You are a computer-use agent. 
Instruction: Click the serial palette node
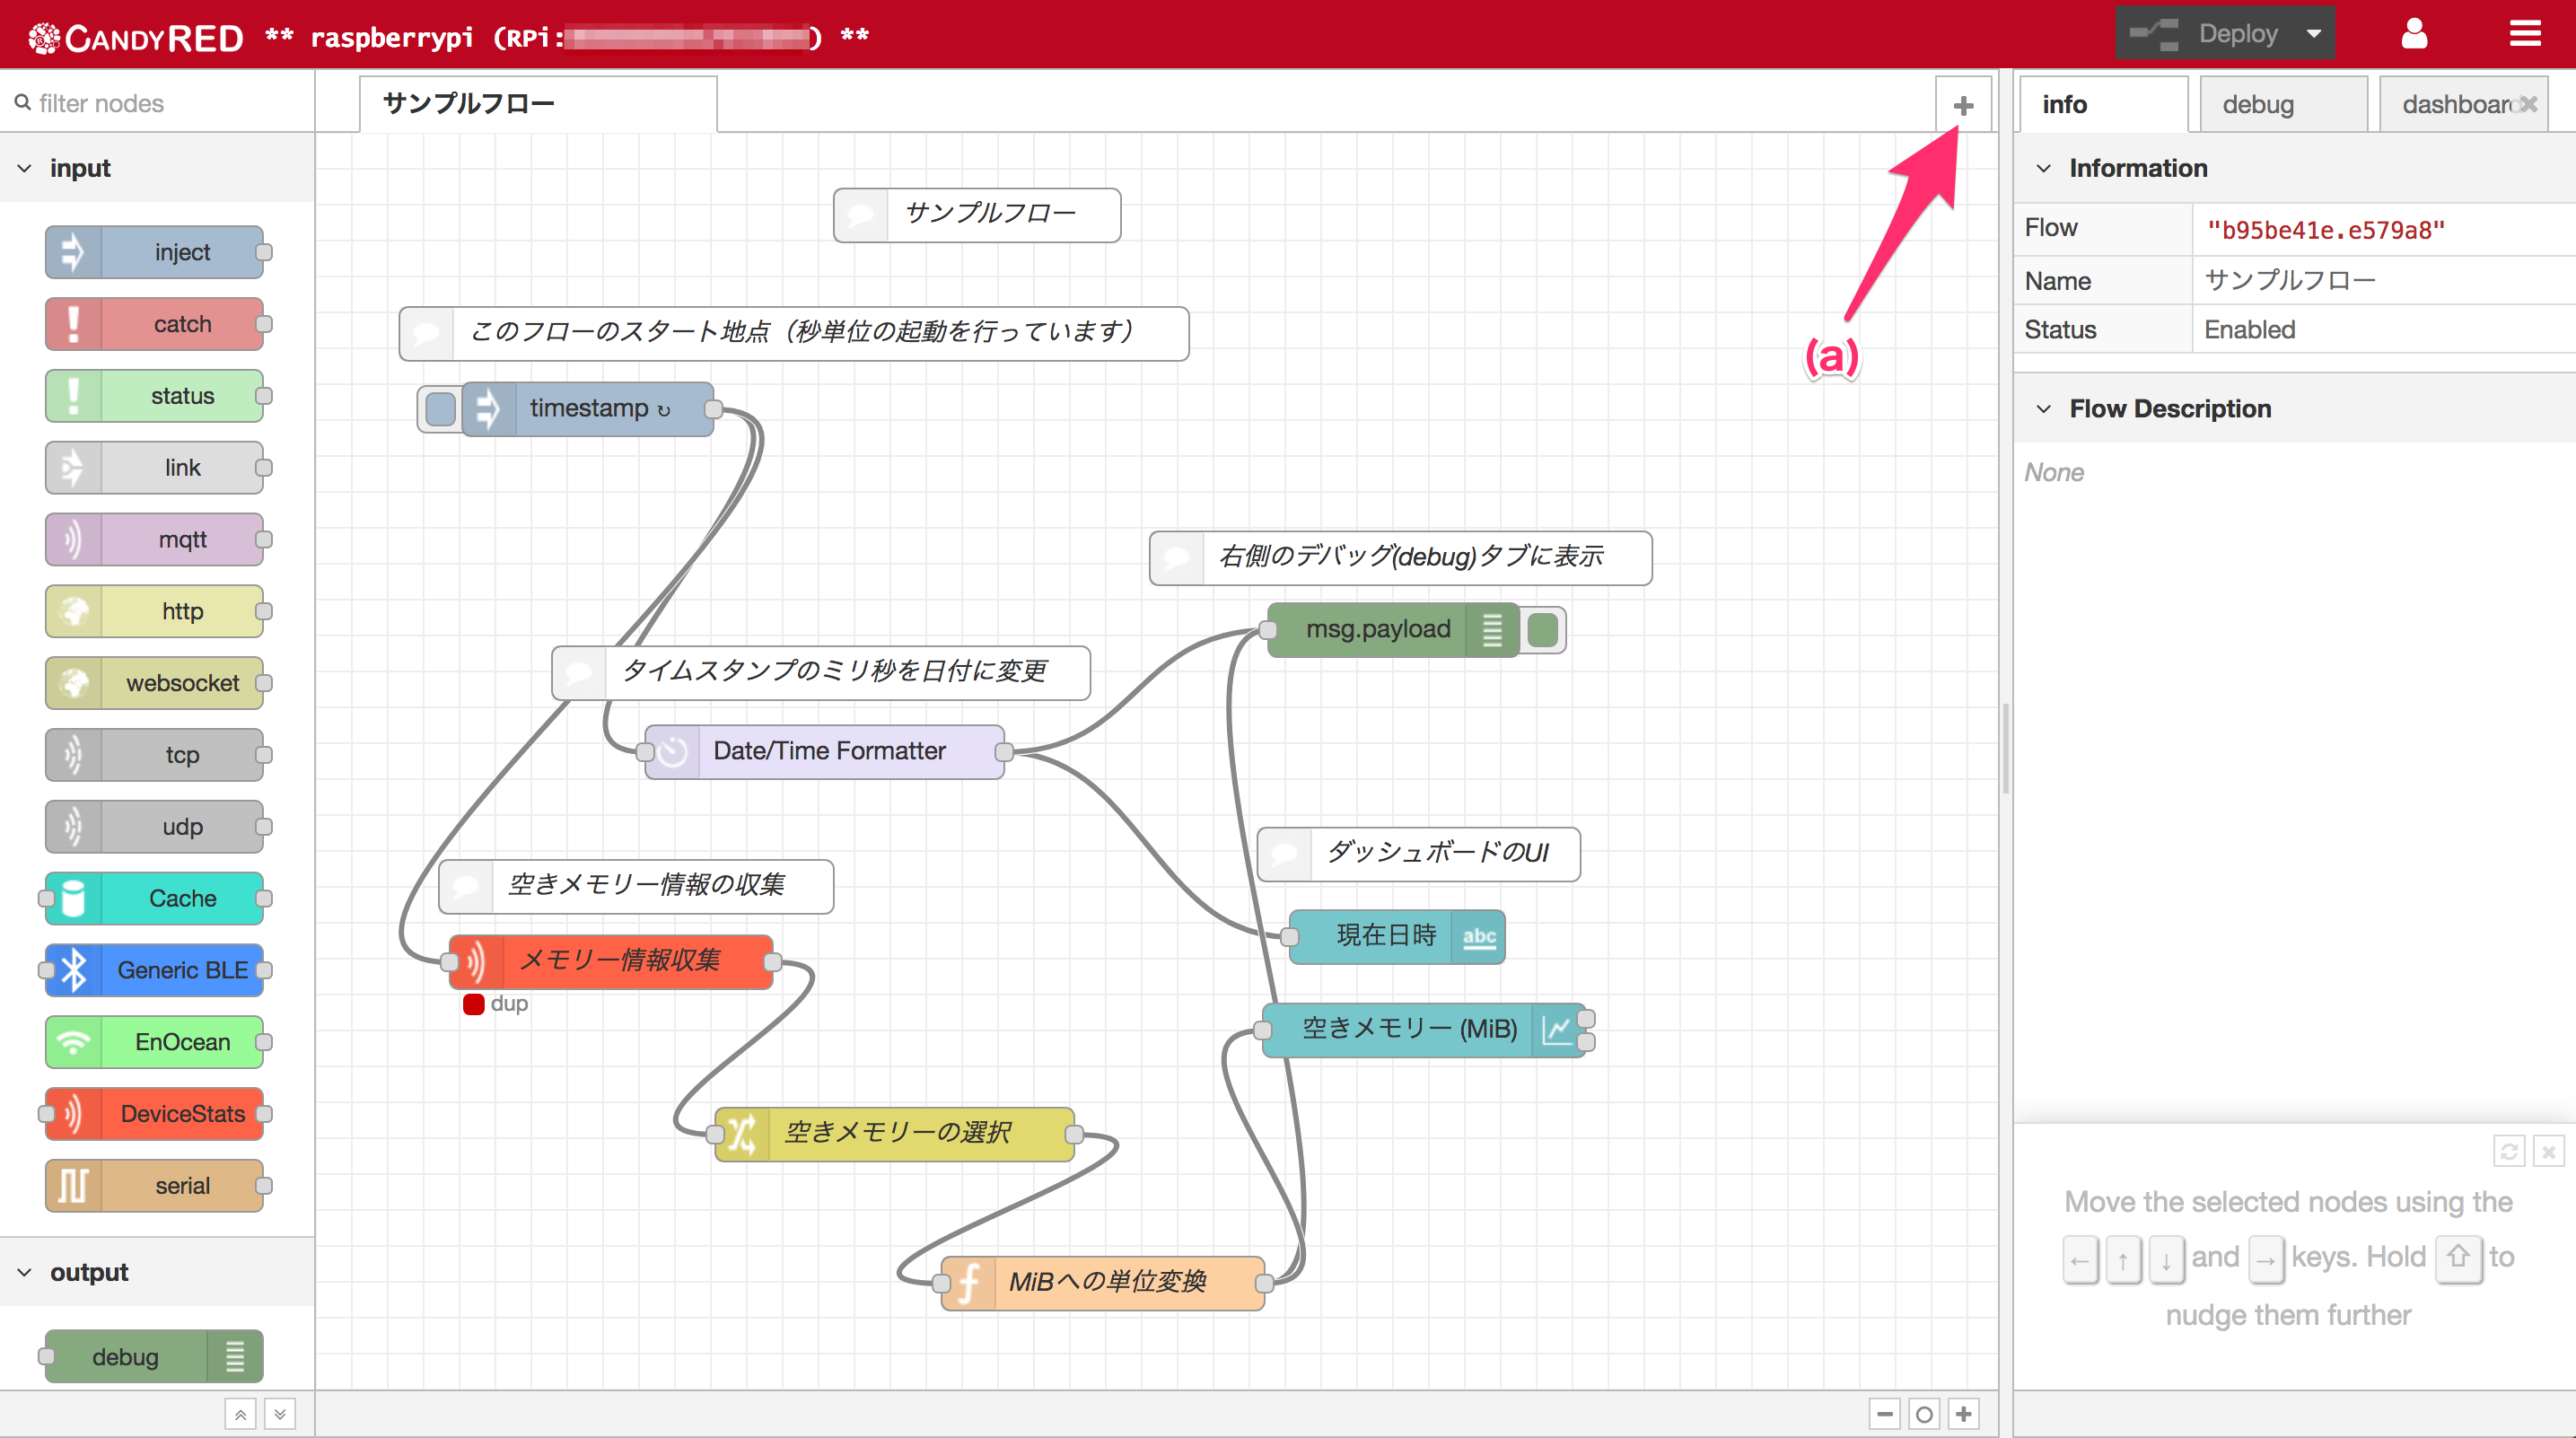[x=154, y=1186]
